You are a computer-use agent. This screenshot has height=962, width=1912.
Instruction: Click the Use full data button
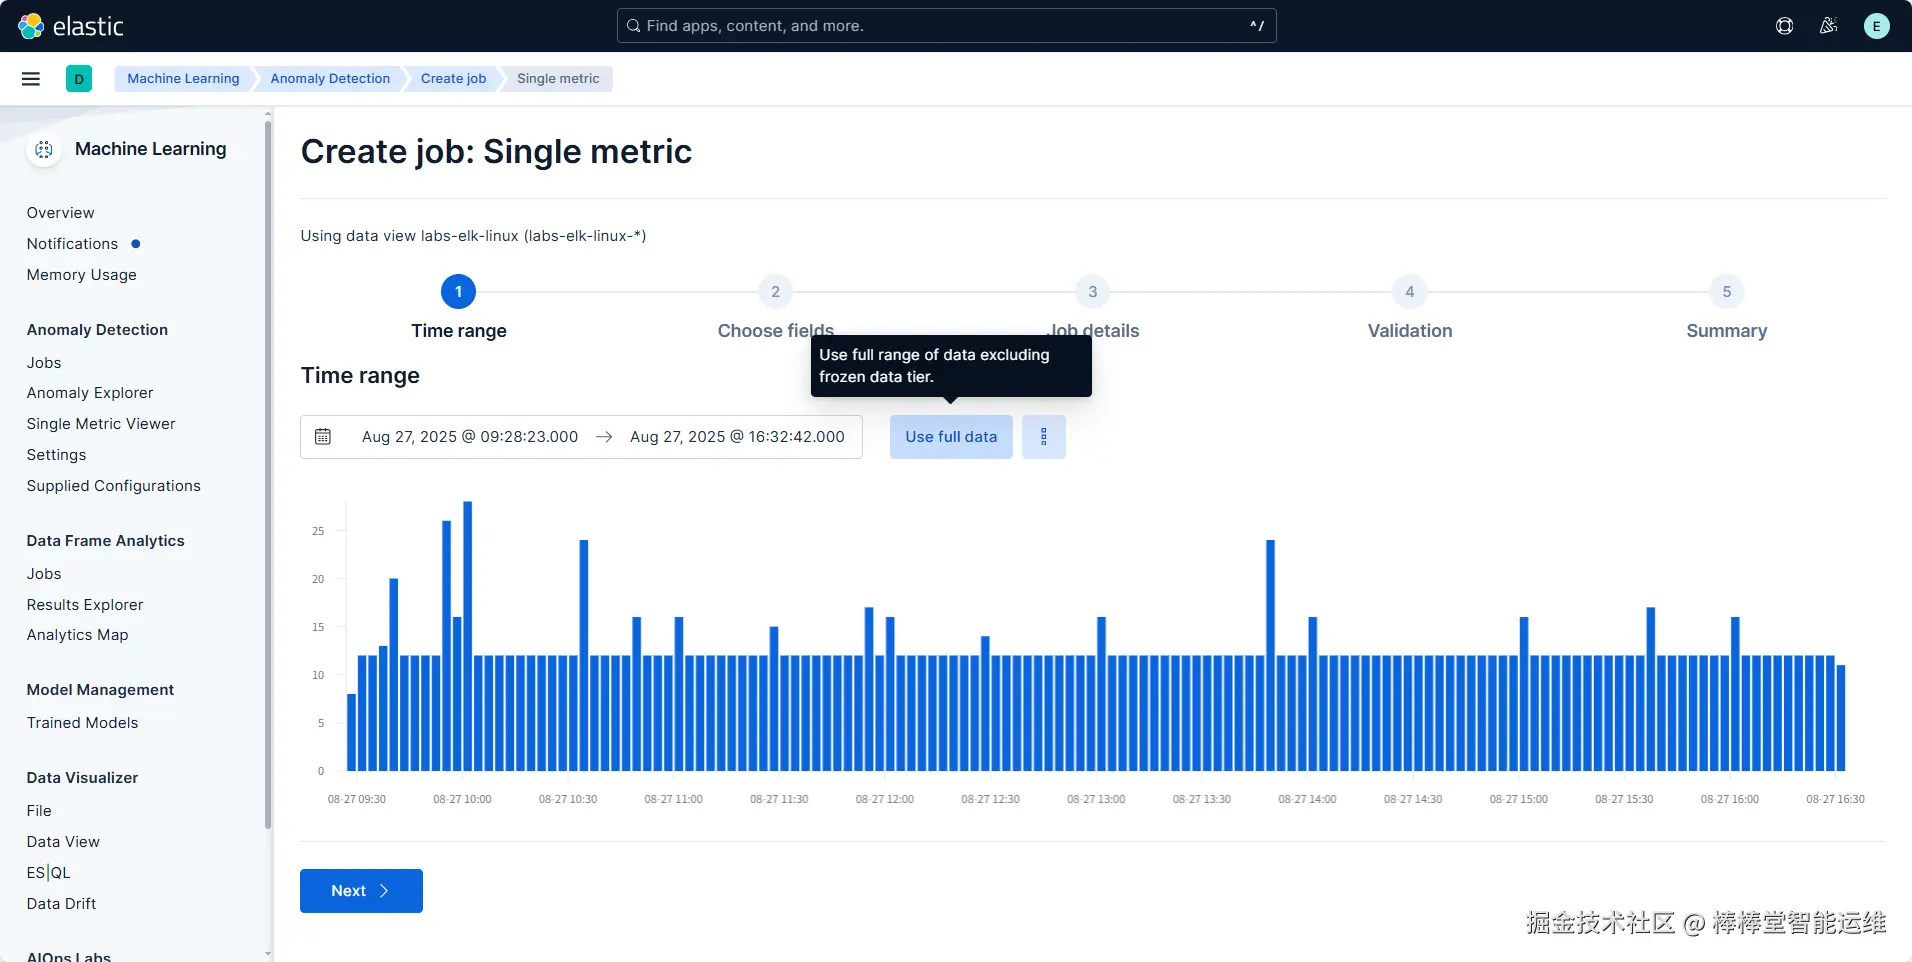tap(951, 437)
